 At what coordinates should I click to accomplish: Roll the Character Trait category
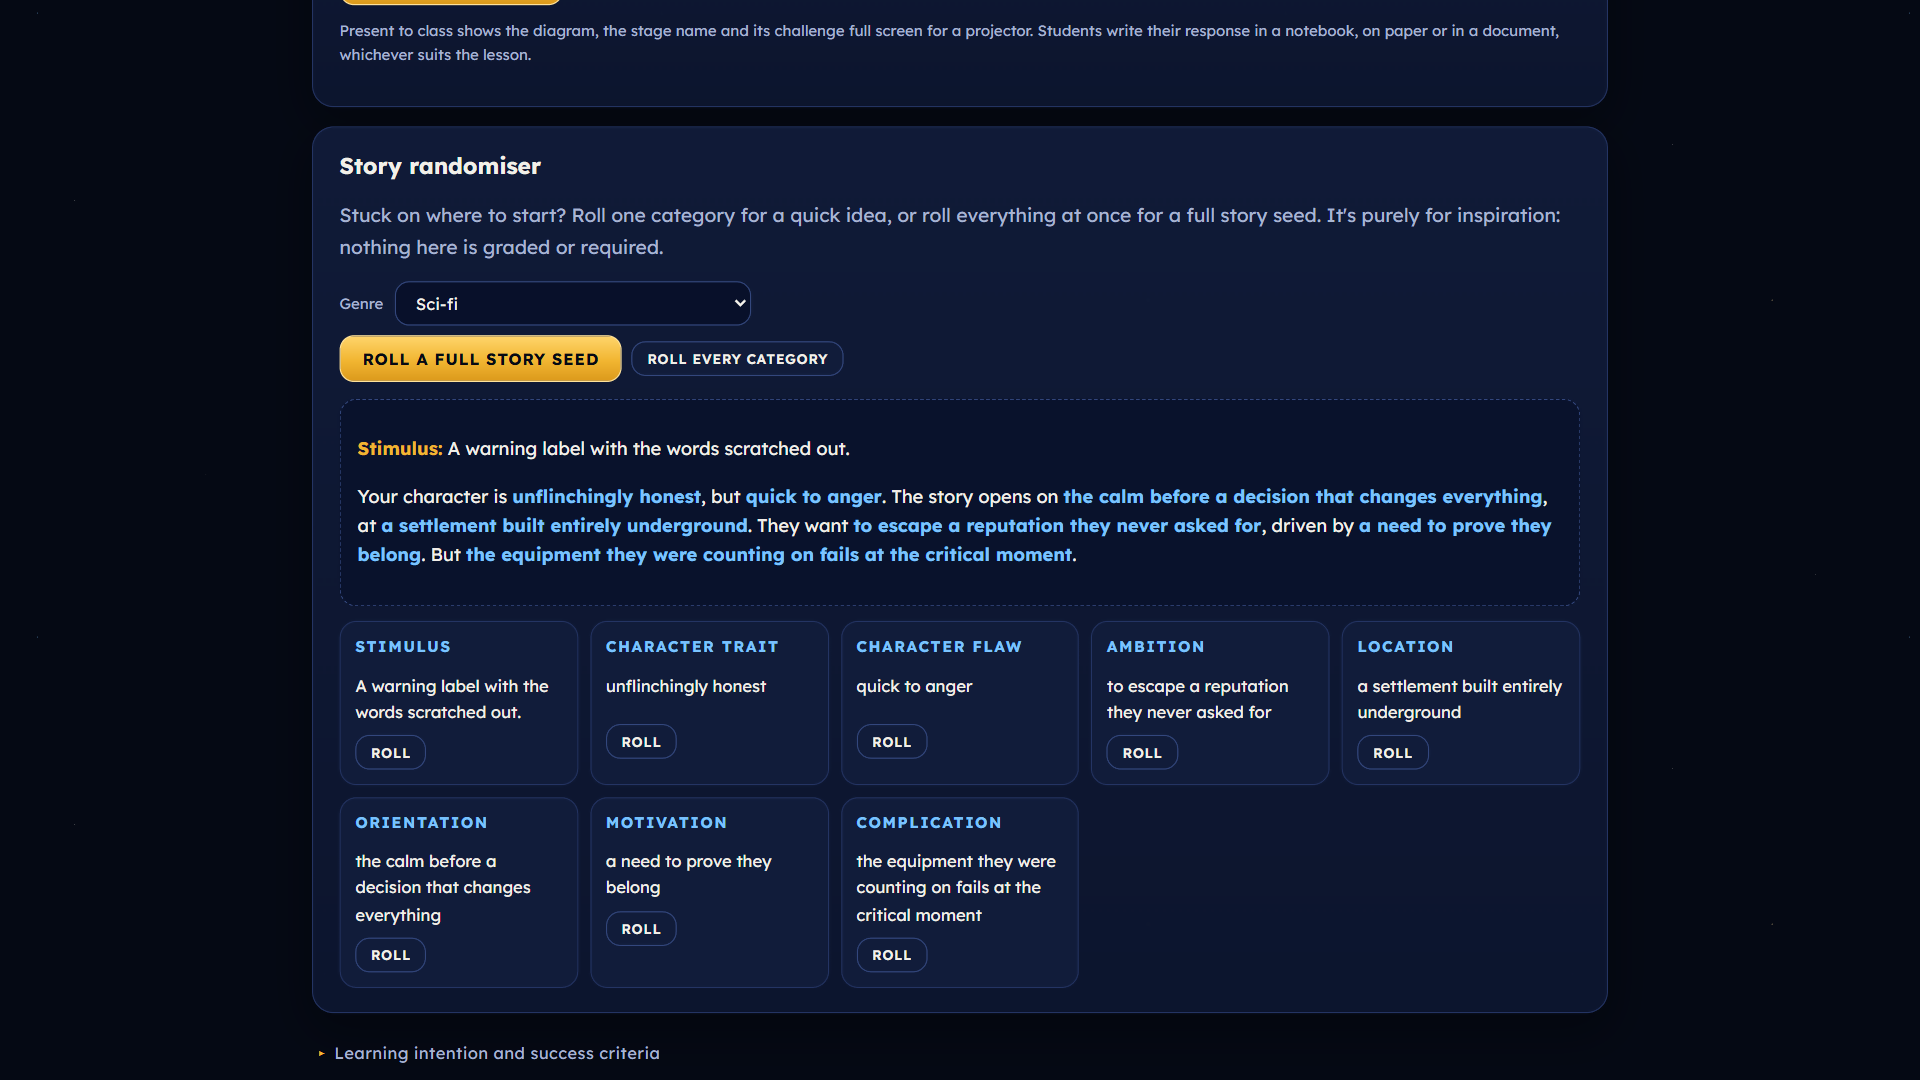pyautogui.click(x=641, y=742)
